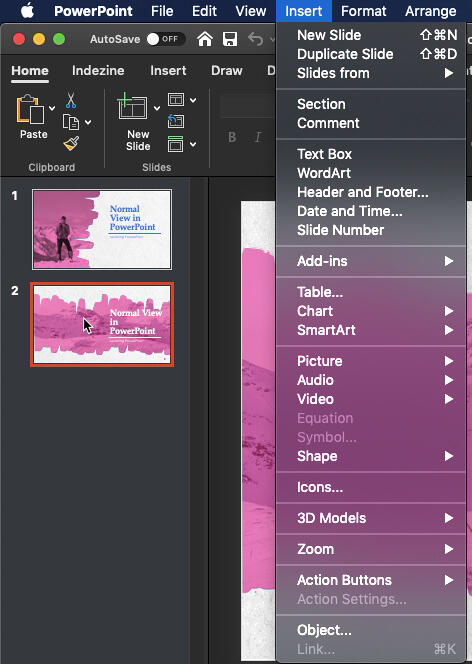
Task: Open the Paste dropdown arrow
Action: (52, 108)
